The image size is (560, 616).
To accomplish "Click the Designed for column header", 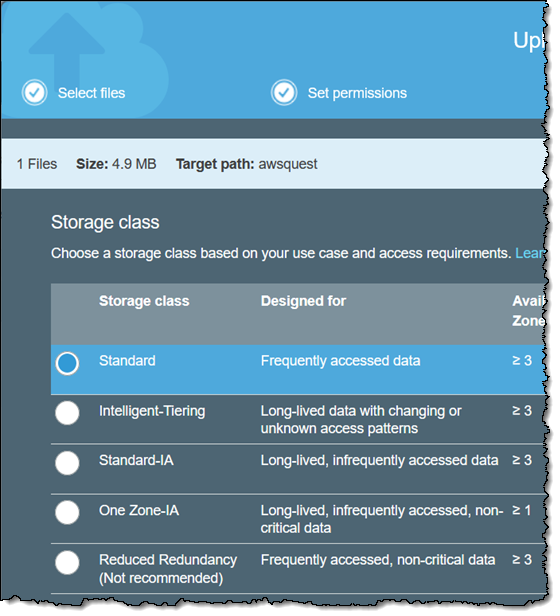I will click(x=303, y=301).
